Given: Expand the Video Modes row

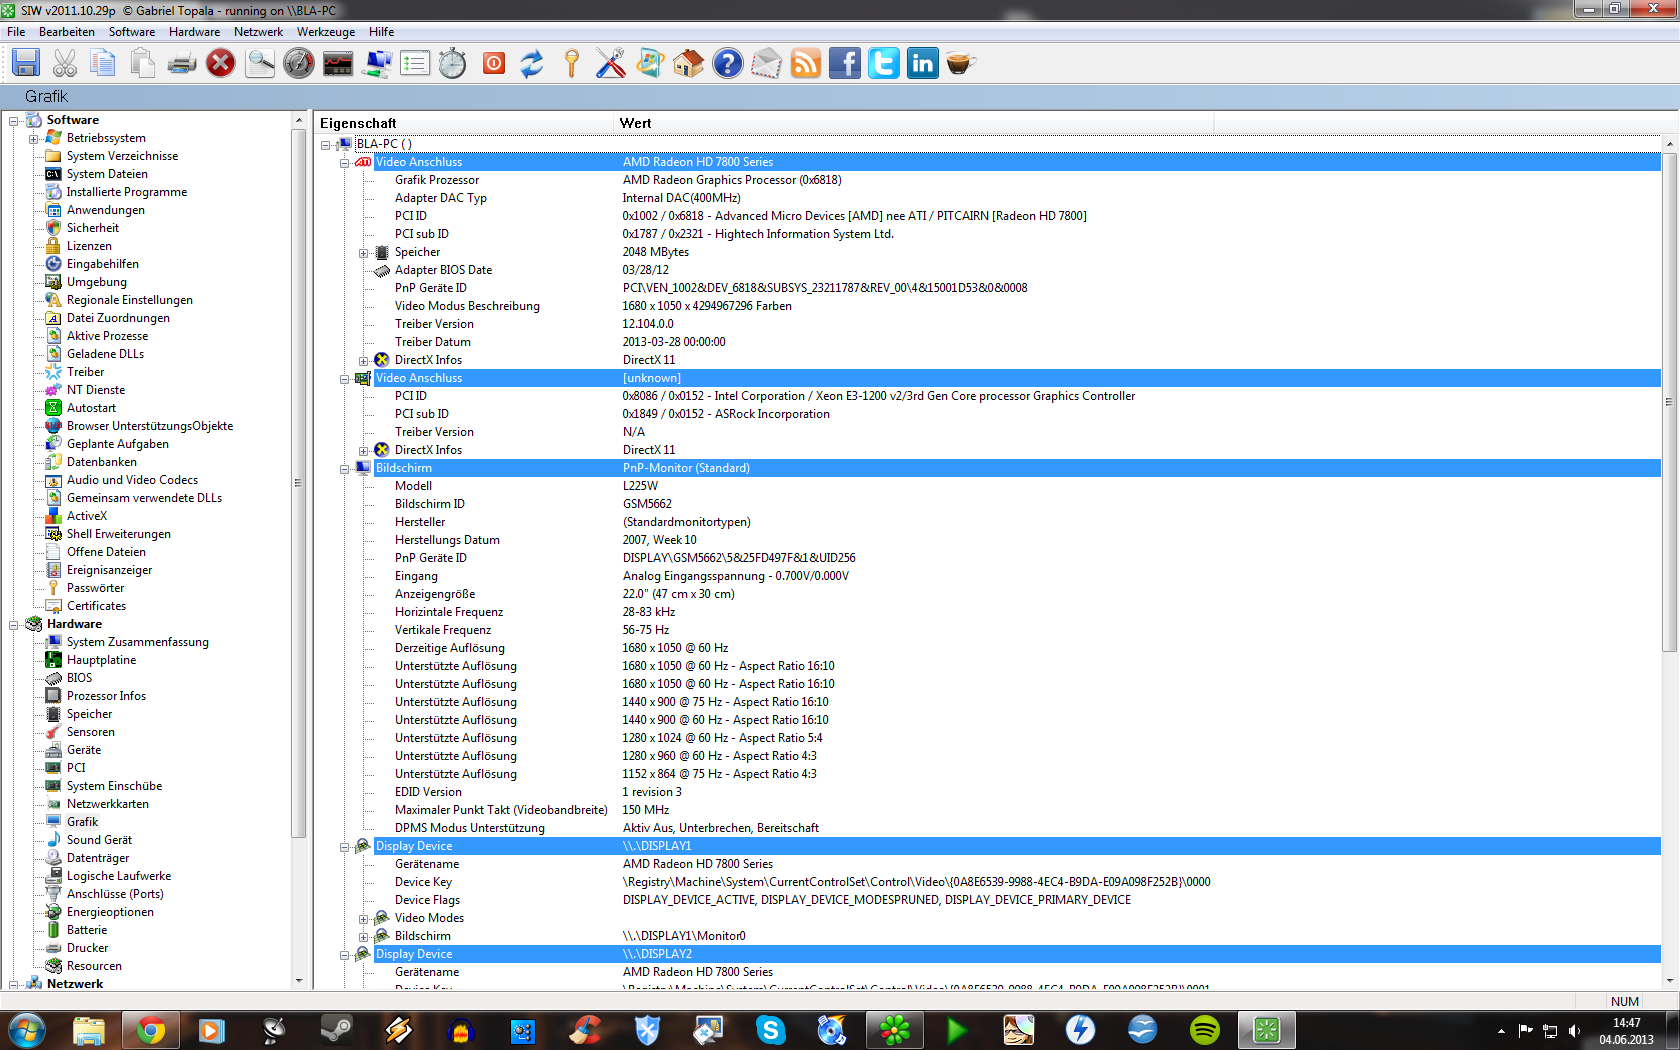Looking at the screenshot, I should pos(364,919).
